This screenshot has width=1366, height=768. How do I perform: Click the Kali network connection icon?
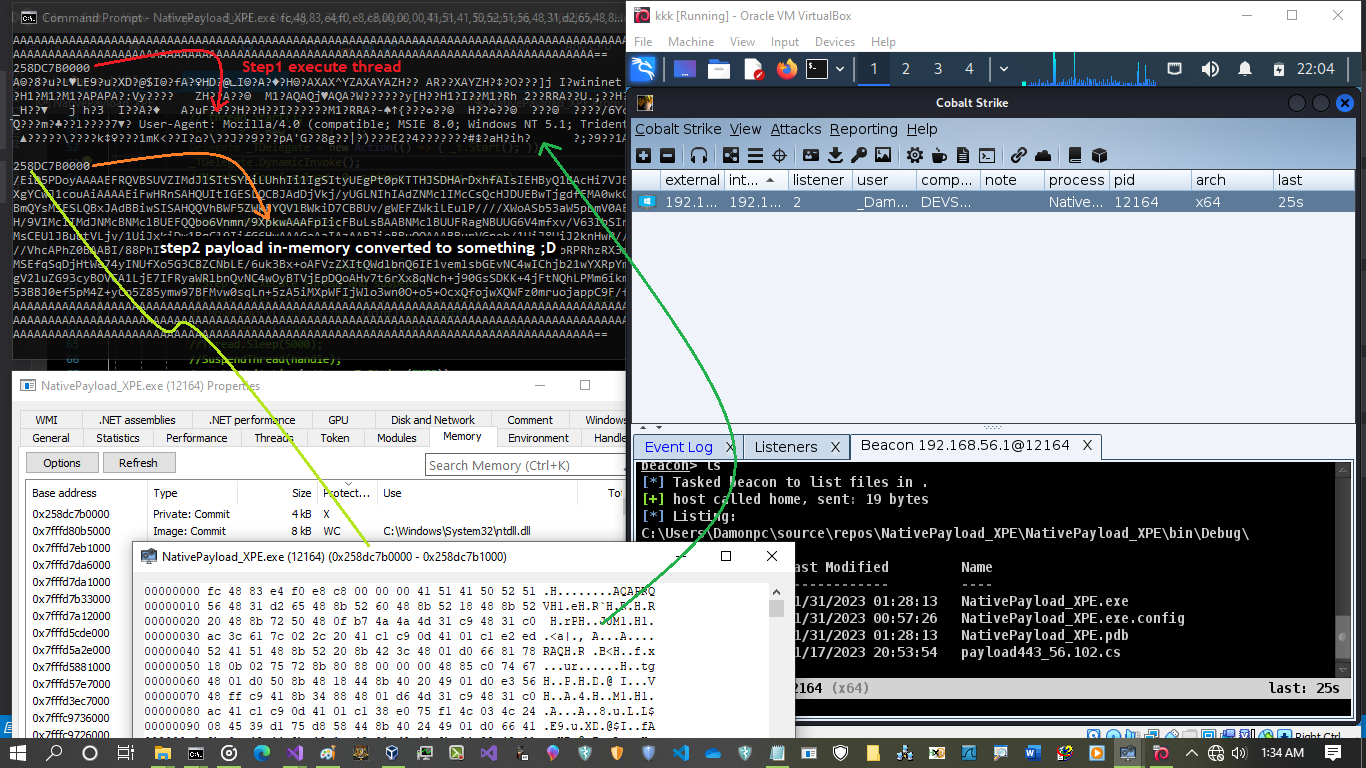pos(1175,69)
